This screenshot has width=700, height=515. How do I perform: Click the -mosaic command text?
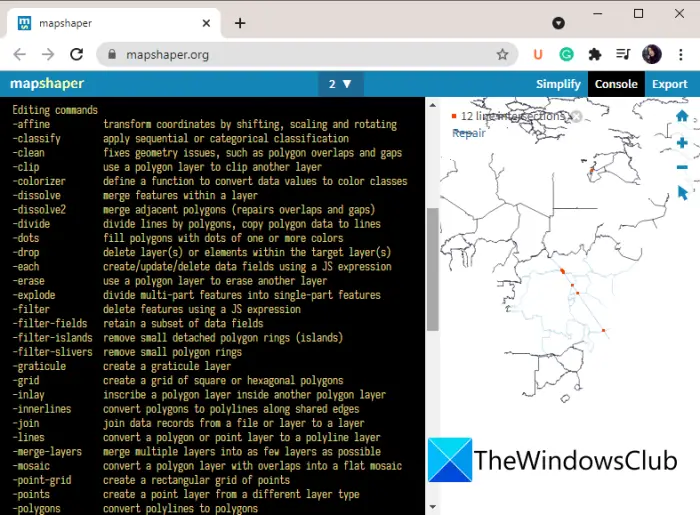coord(31,466)
